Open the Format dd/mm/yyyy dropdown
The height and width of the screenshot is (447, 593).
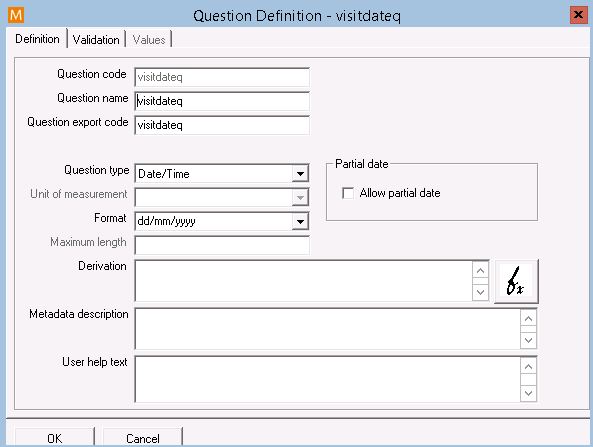pyautogui.click(x=300, y=222)
